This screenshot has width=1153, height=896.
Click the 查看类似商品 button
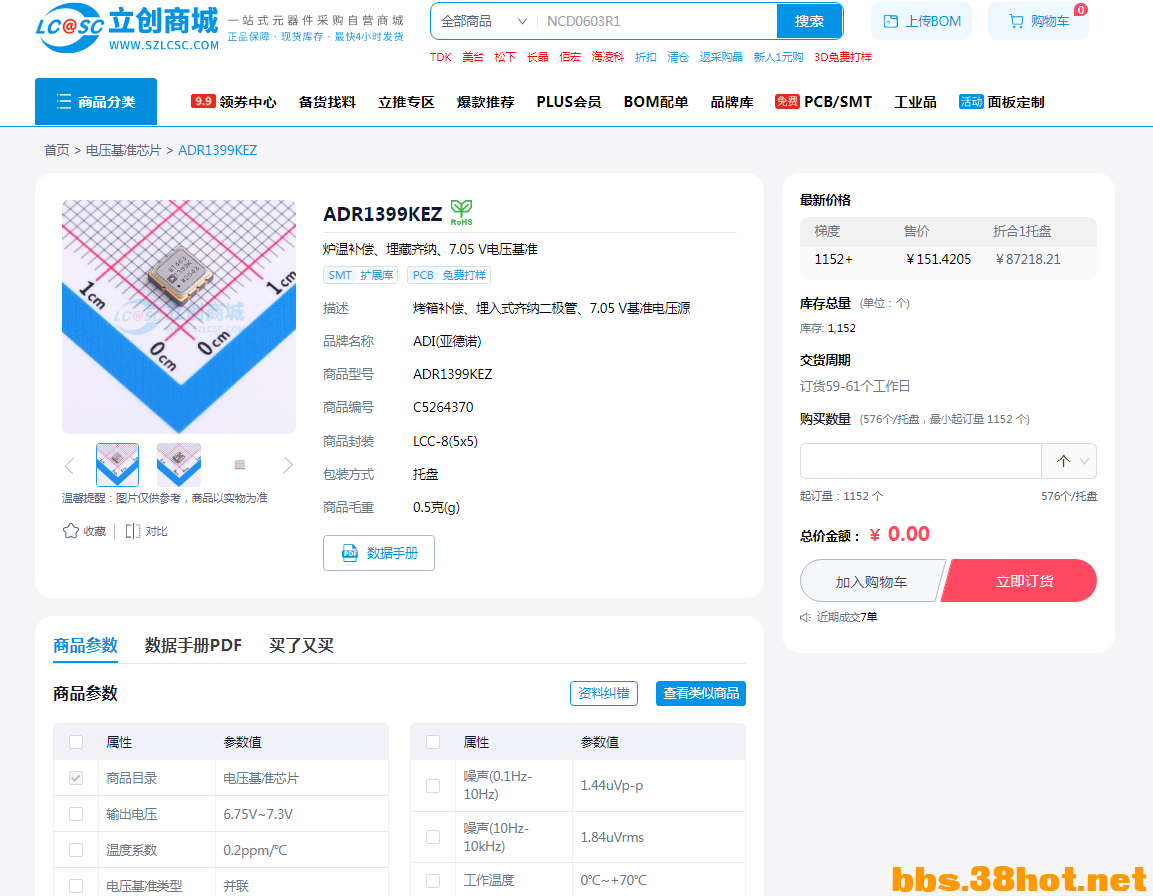click(701, 693)
